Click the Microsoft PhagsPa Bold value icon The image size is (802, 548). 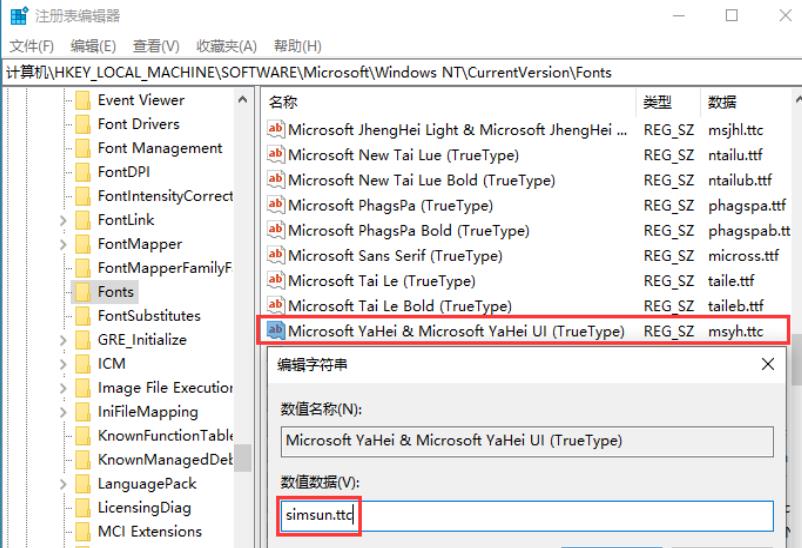pos(276,231)
